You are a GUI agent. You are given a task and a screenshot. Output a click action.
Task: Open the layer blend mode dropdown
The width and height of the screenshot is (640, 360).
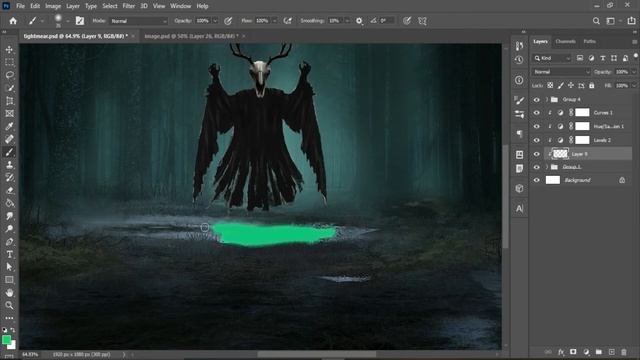pyautogui.click(x=561, y=72)
